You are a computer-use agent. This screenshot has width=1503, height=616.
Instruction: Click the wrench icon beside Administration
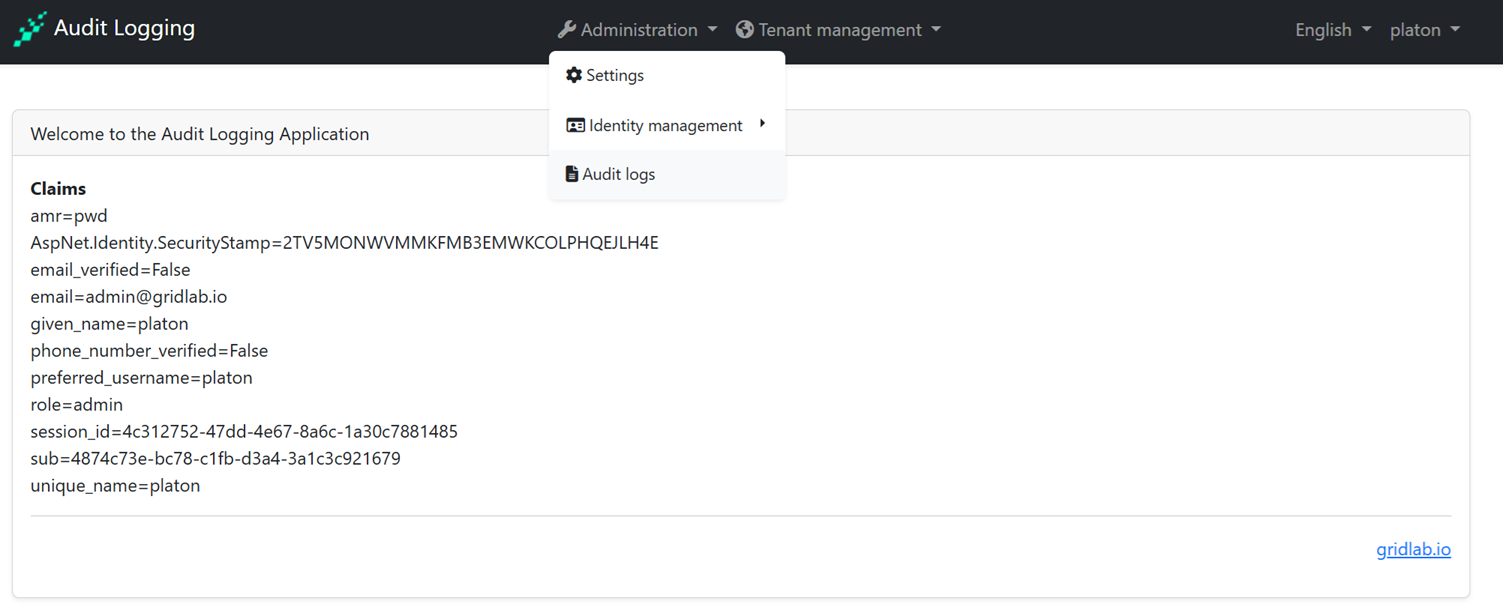567,29
